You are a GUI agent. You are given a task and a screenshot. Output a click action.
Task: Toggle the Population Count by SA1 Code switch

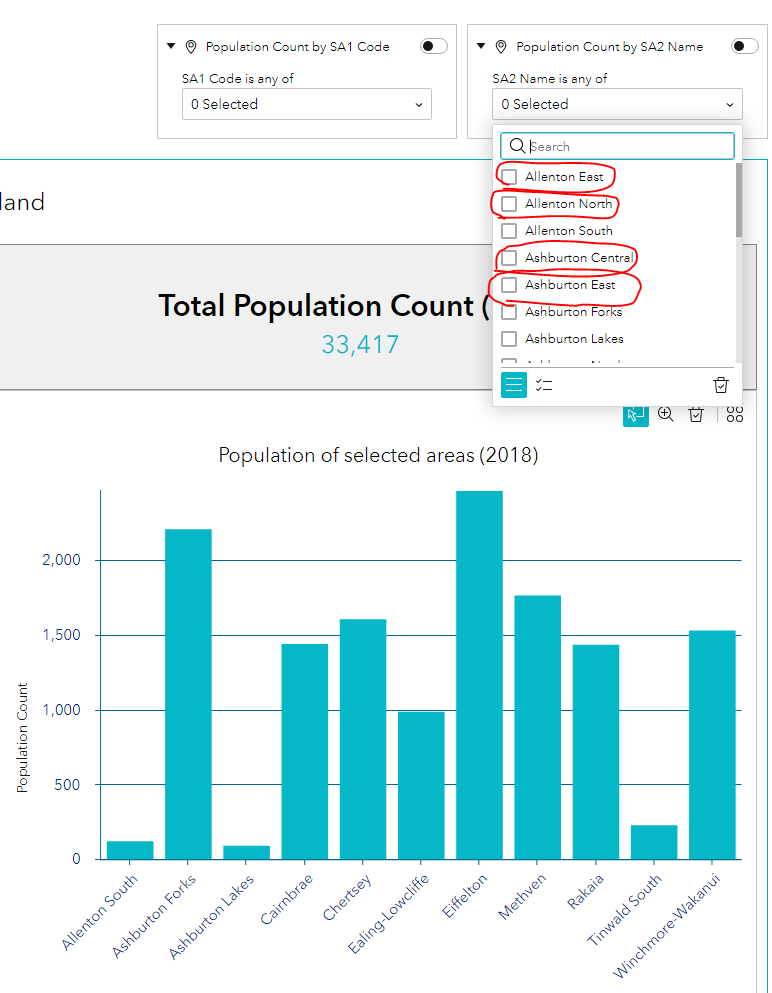pos(434,46)
